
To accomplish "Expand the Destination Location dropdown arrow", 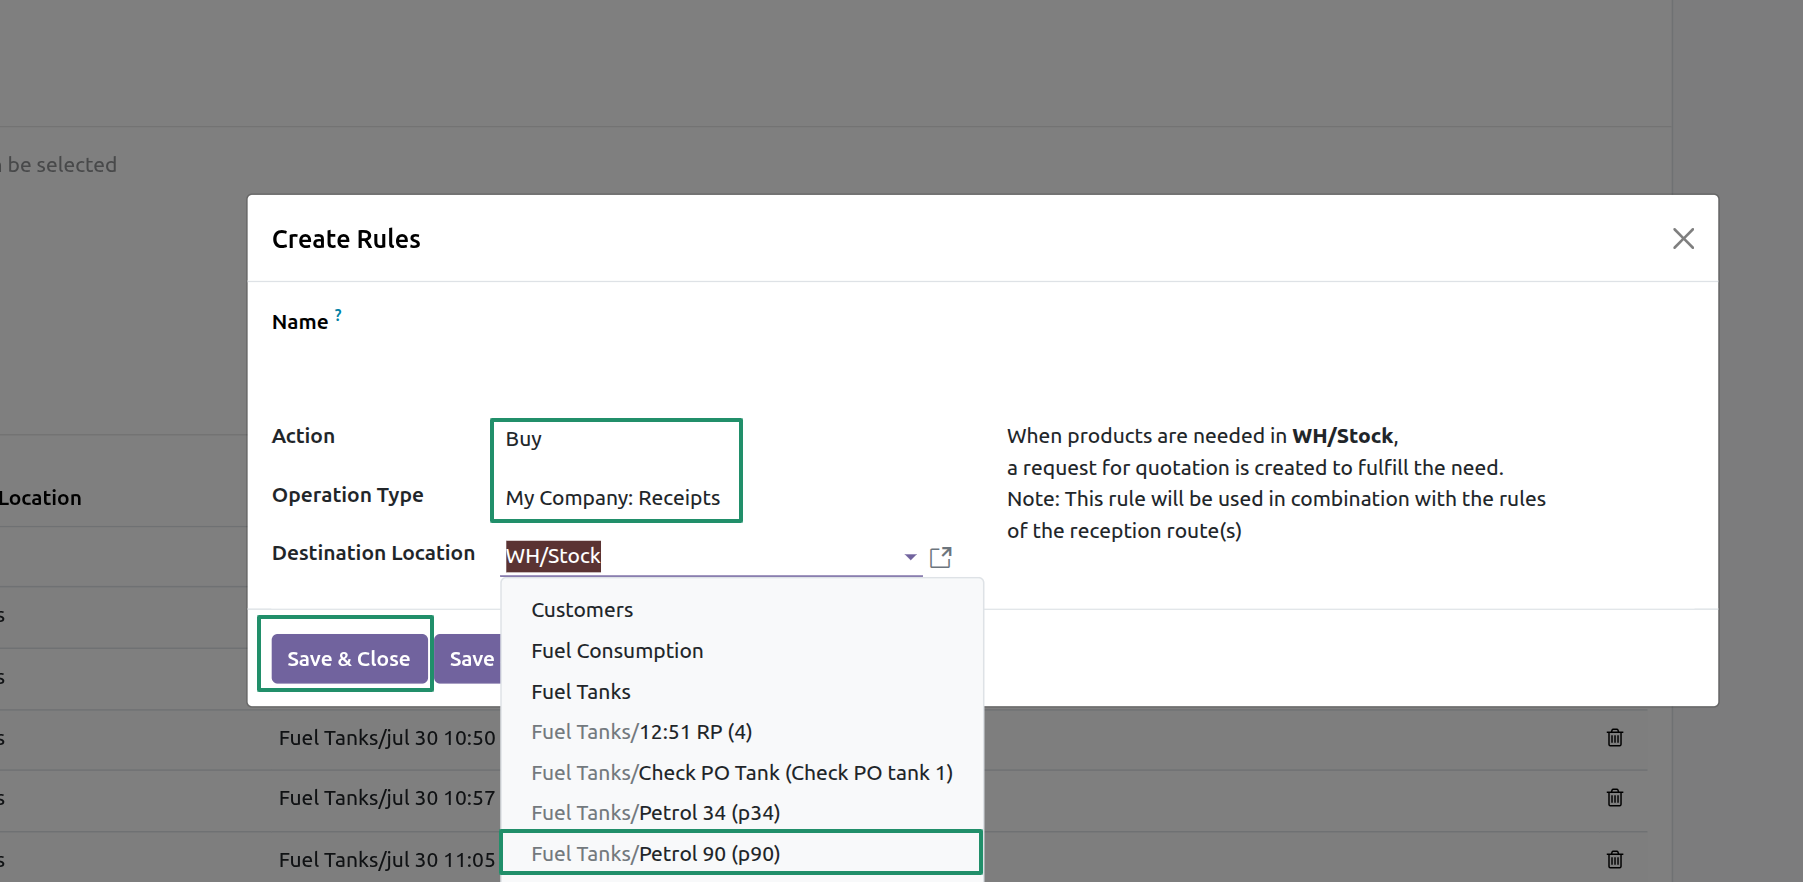I will click(x=910, y=557).
